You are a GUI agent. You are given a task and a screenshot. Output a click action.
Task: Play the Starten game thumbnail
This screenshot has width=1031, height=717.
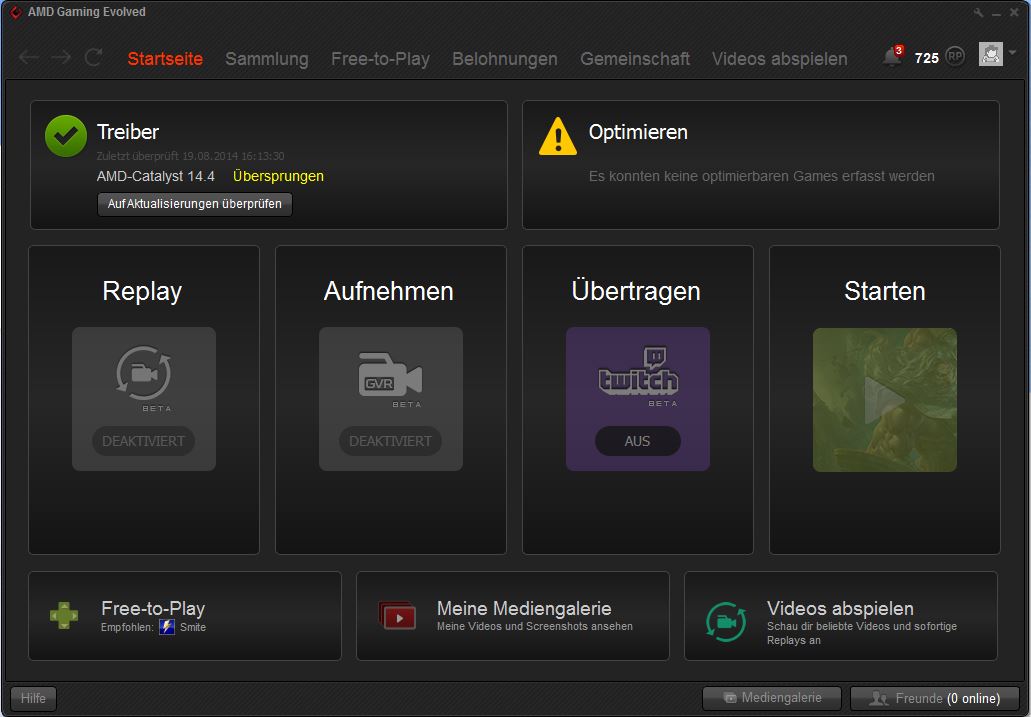click(x=884, y=399)
